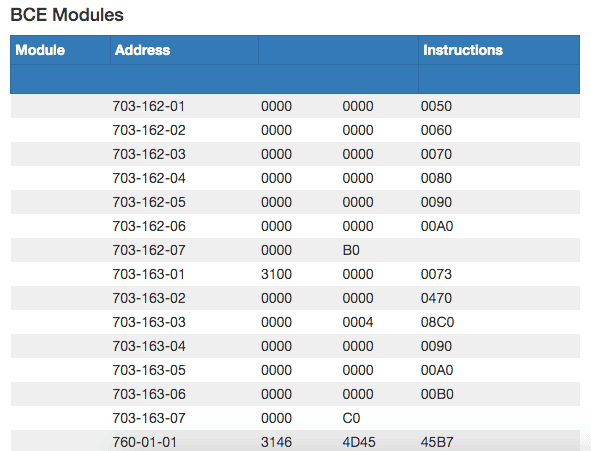Select the 3100 value in row 703-163-01
Image resolution: width=591 pixels, height=451 pixels.
click(x=276, y=274)
